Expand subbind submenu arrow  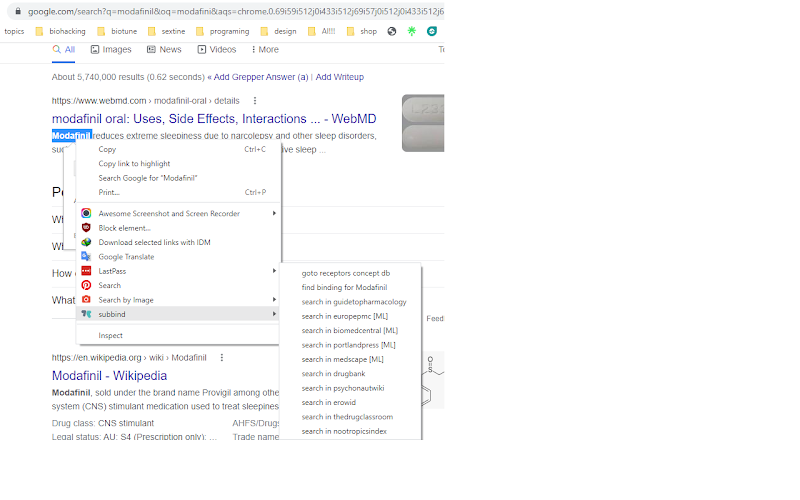(274, 314)
